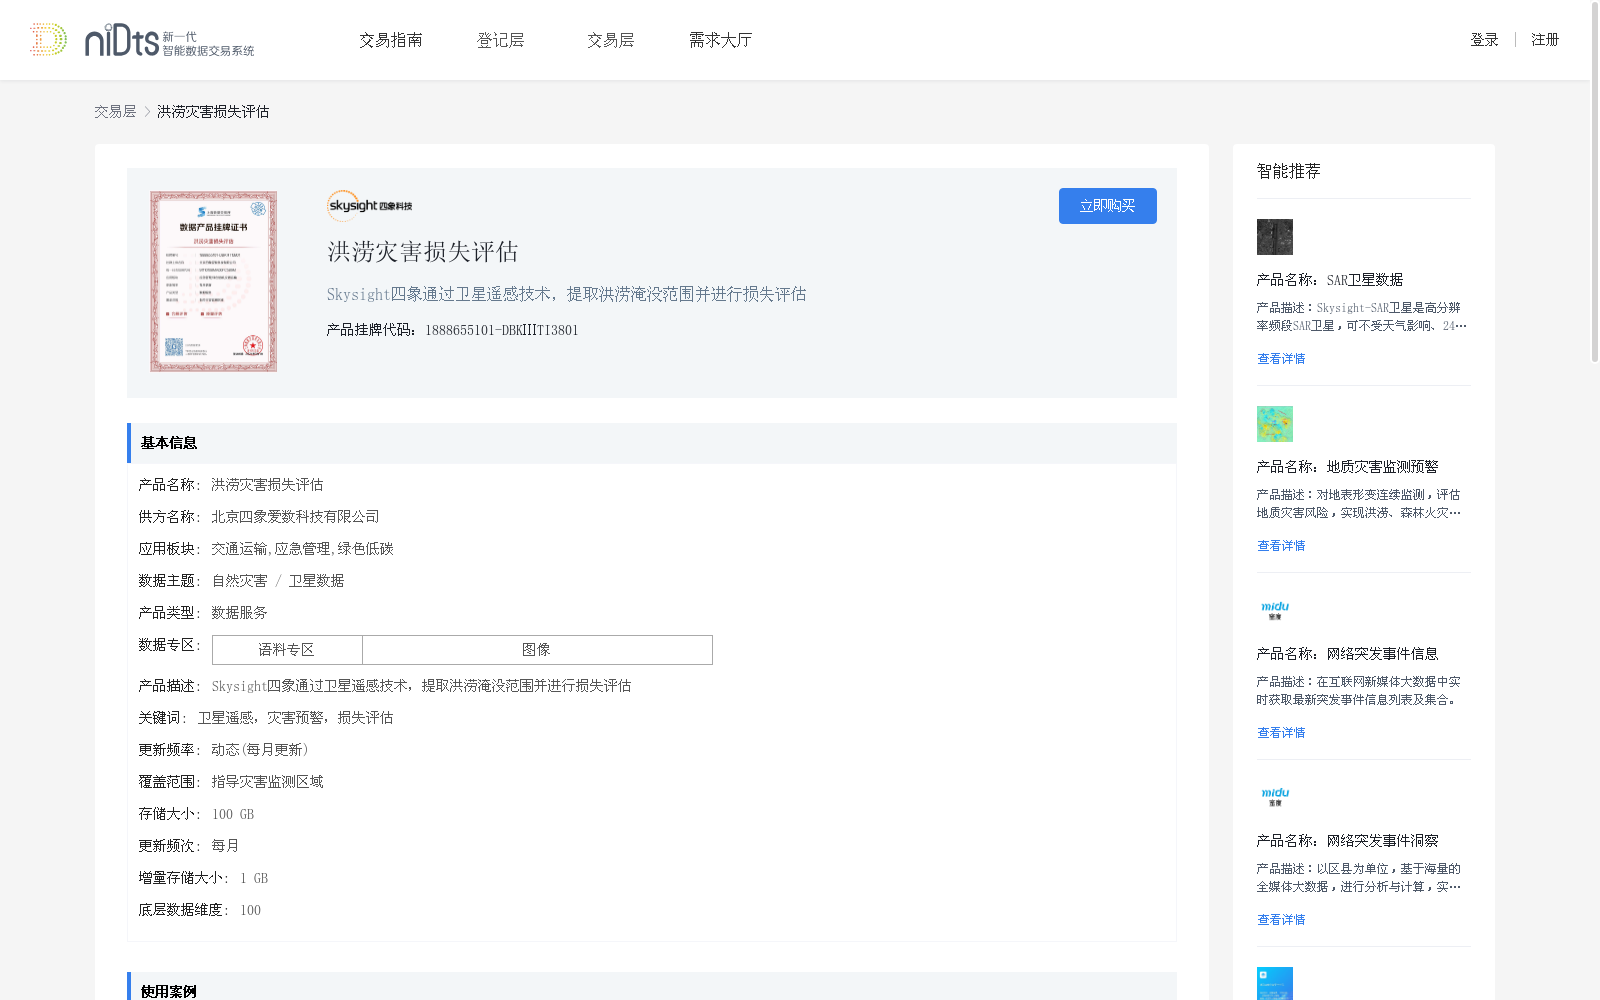Open the 需求大厅 navigation item
Screen dimensions: 1600x1000
pyautogui.click(x=720, y=40)
